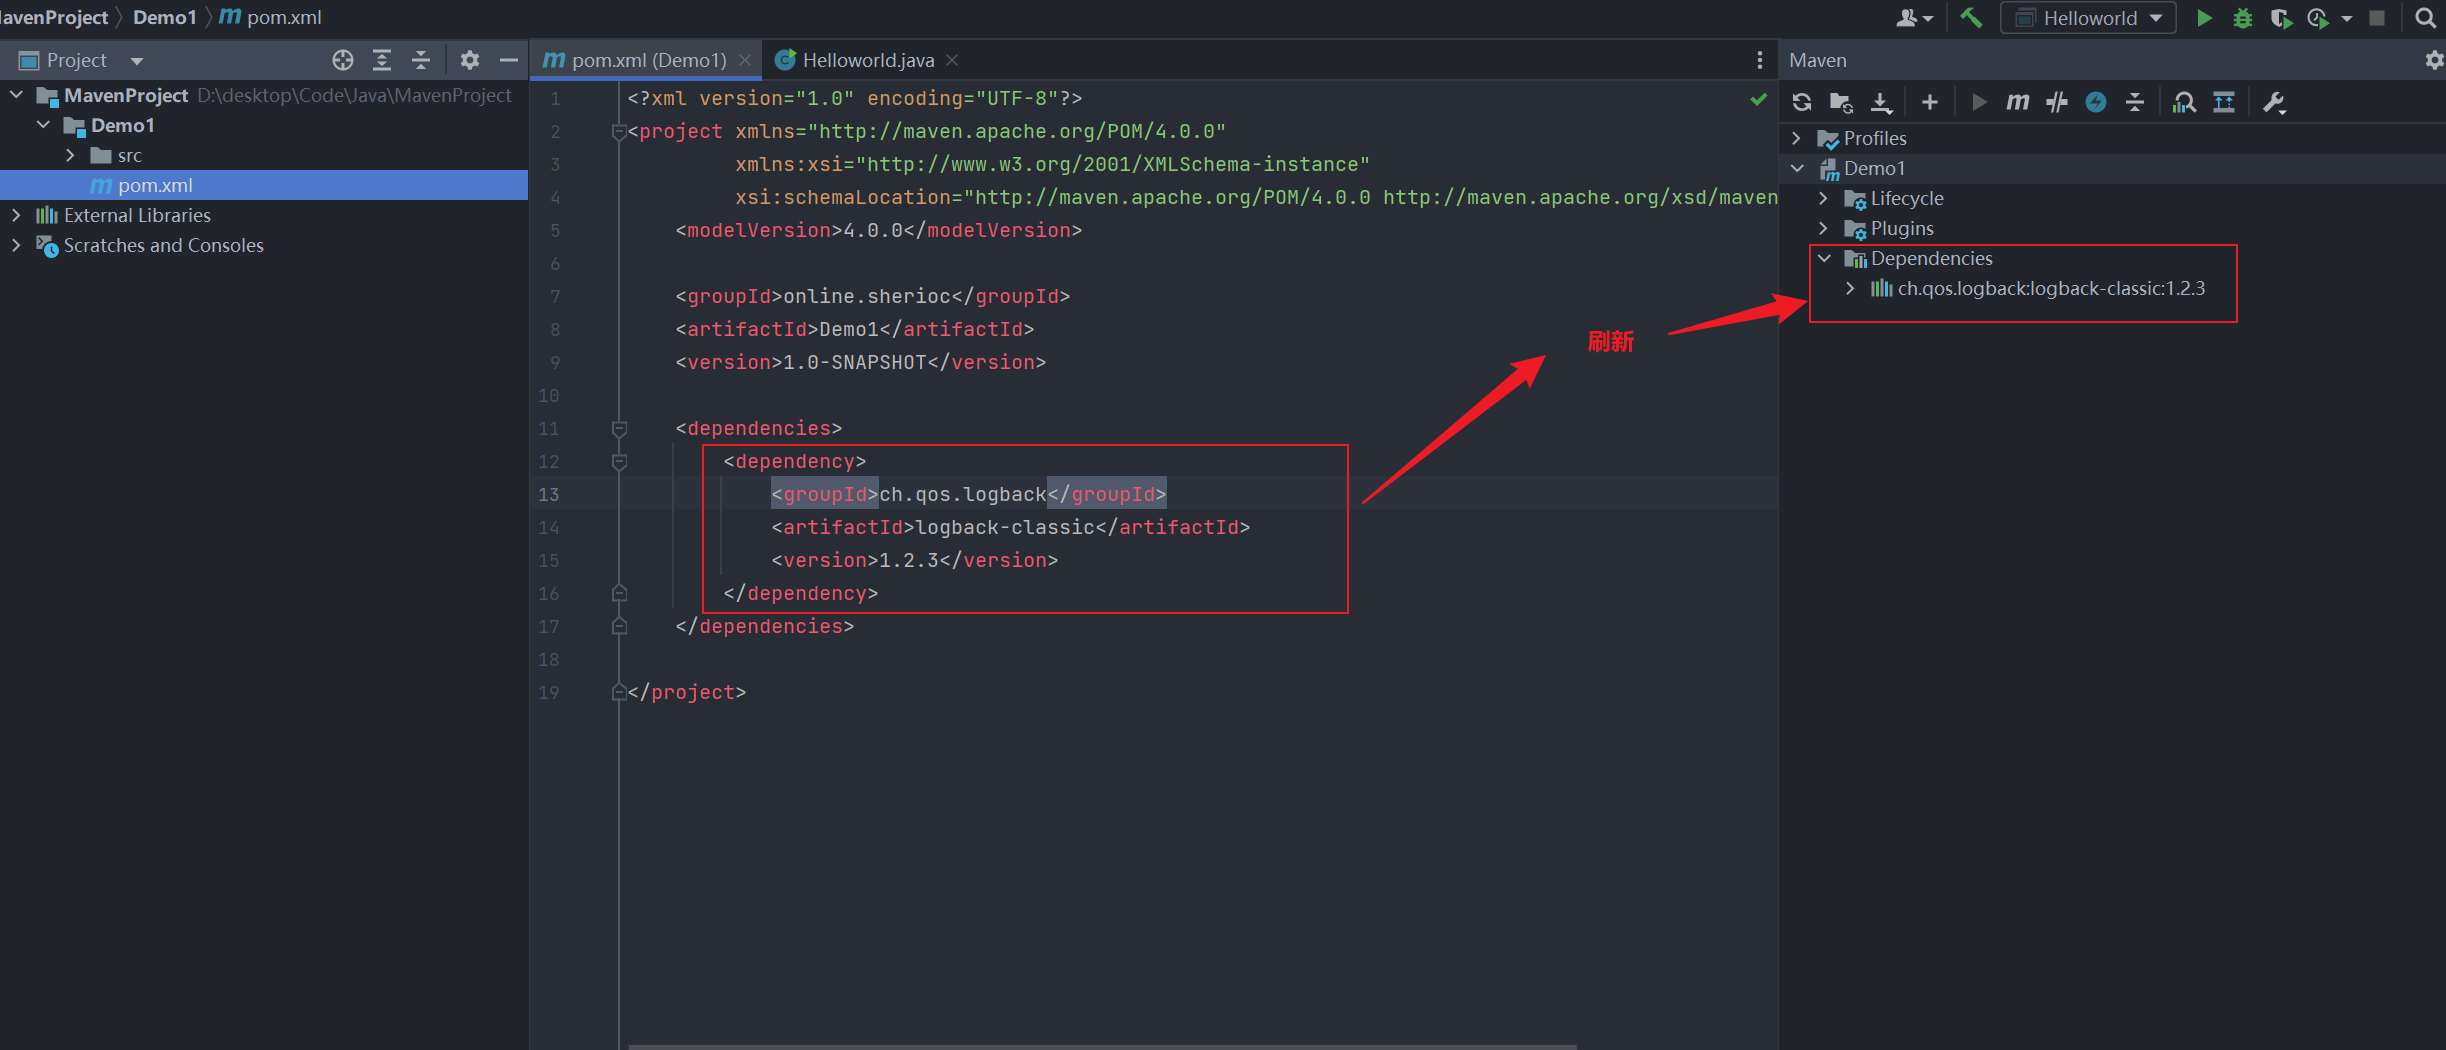Analyze Maven dependencies
This screenshot has height=1050, width=2446.
2184,102
